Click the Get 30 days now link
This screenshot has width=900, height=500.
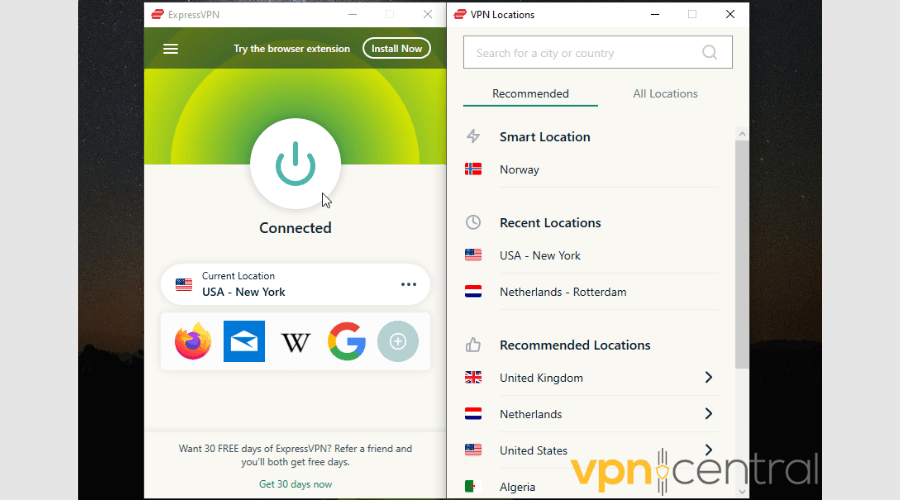[295, 484]
